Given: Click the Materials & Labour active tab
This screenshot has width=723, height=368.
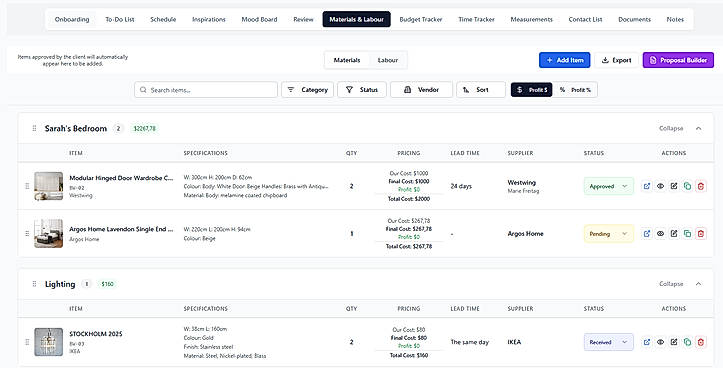Looking at the screenshot, I should pyautogui.click(x=356, y=19).
